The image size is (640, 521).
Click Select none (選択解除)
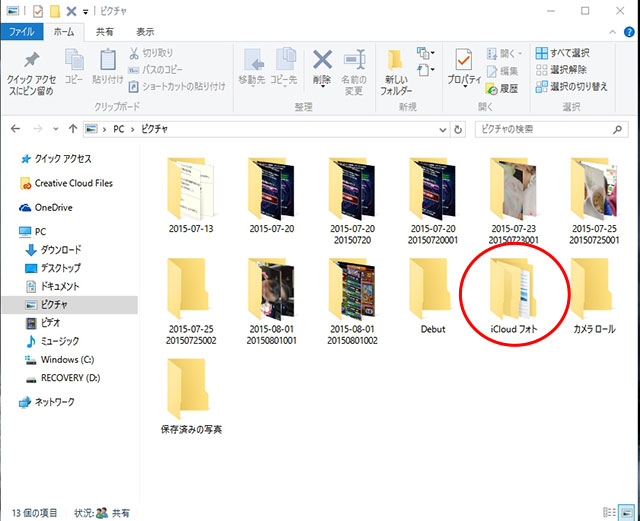(x=561, y=70)
